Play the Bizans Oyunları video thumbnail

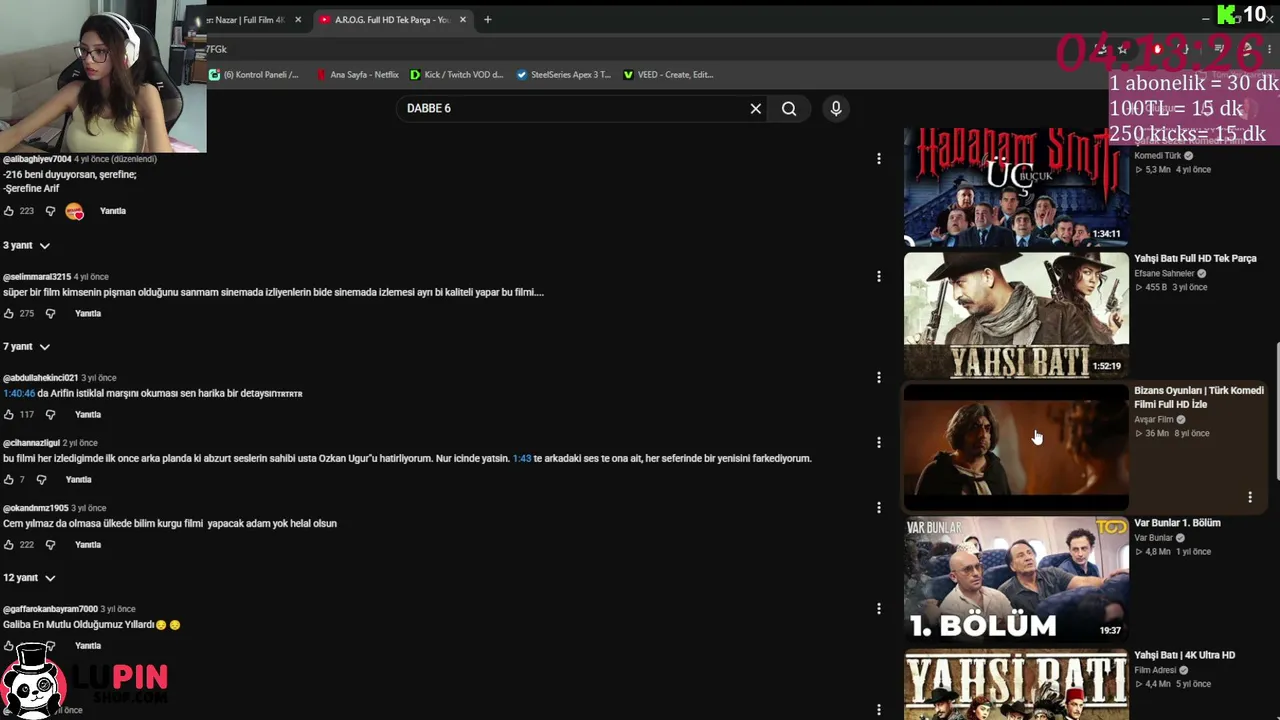tap(1016, 447)
